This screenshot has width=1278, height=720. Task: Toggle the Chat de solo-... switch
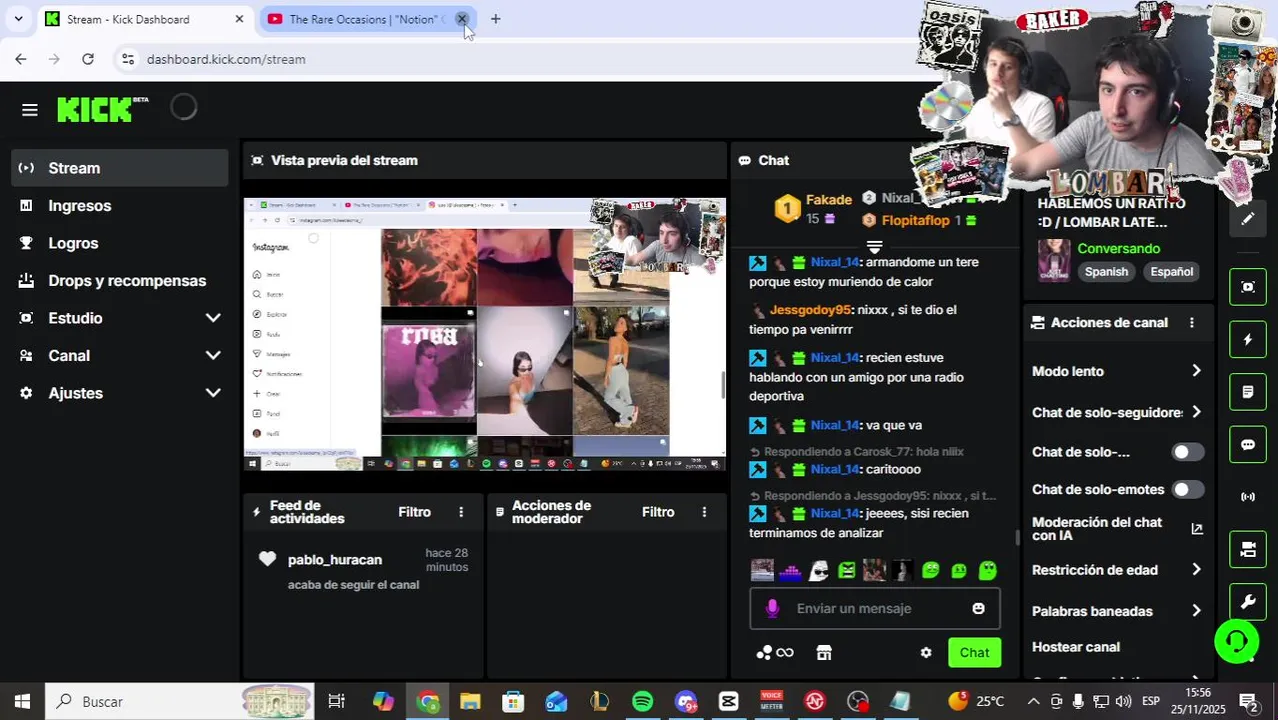(1187, 452)
